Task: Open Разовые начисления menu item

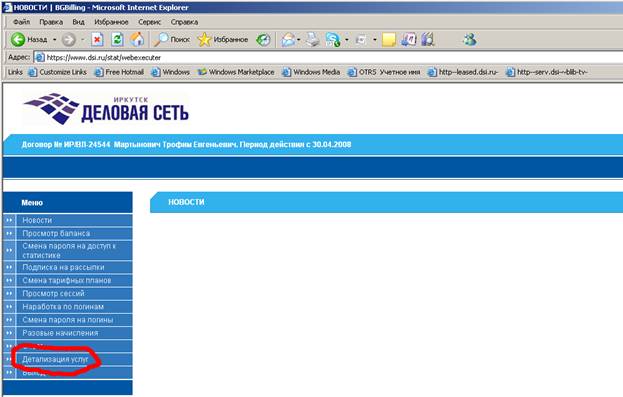Action: pyautogui.click(x=60, y=333)
